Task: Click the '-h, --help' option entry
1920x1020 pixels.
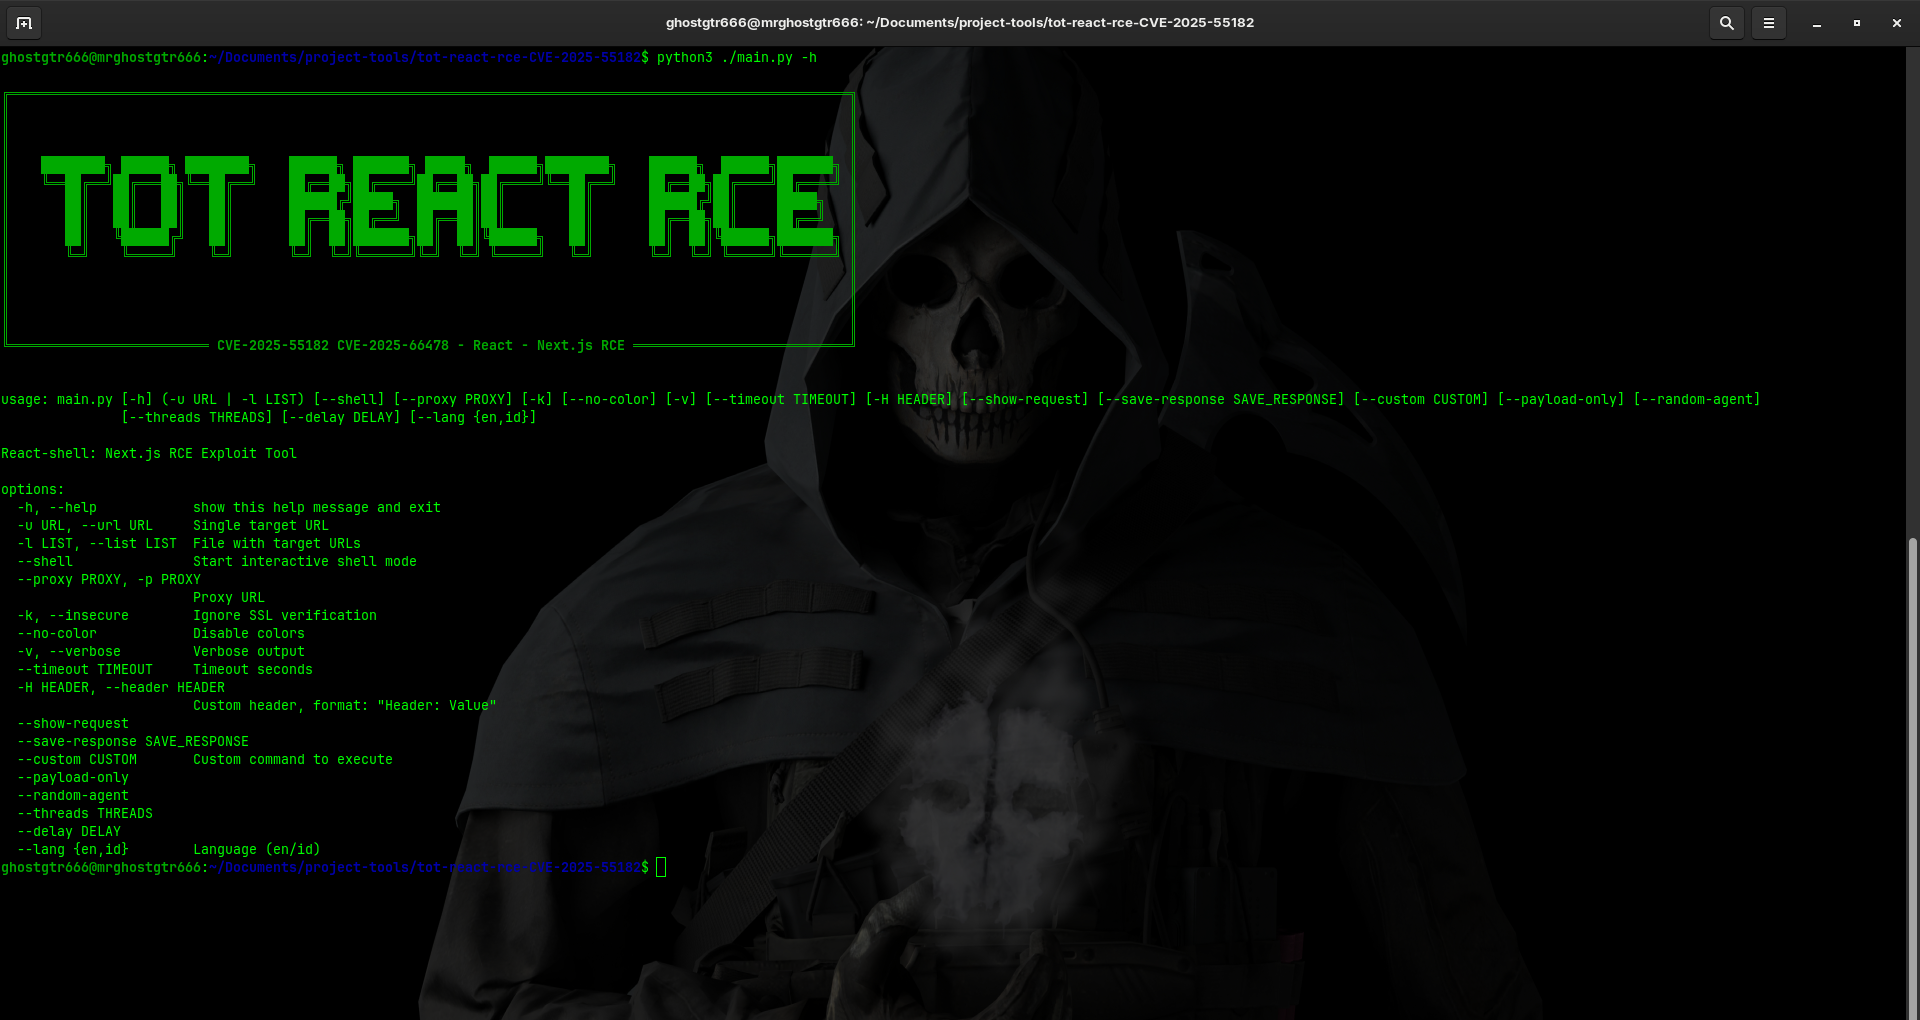Action: click(57, 508)
